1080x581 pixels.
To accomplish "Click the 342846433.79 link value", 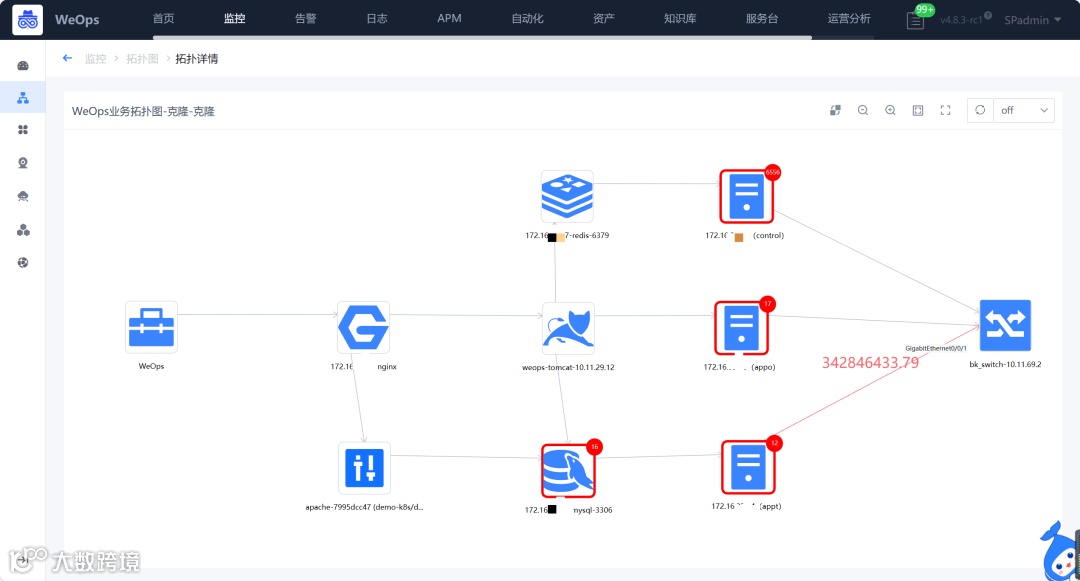I will [x=870, y=363].
